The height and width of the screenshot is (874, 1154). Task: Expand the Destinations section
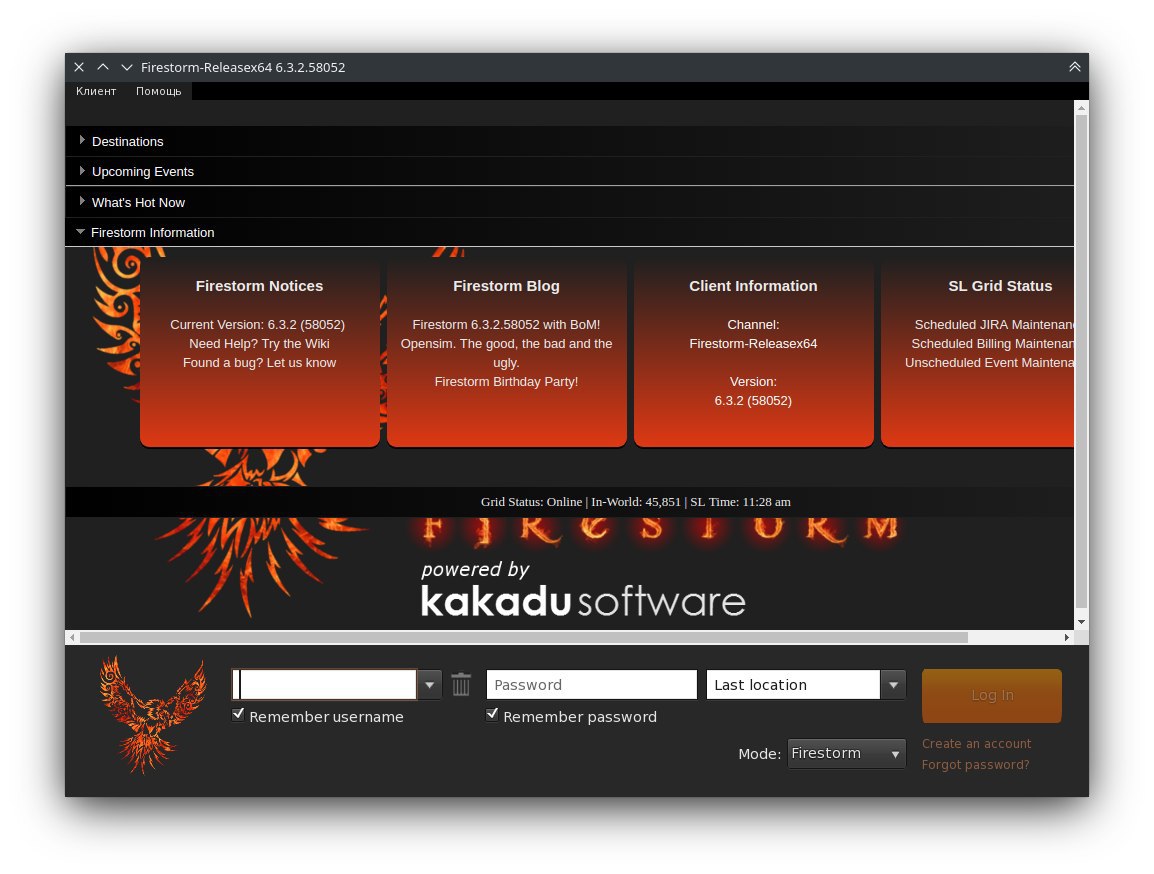pos(569,141)
